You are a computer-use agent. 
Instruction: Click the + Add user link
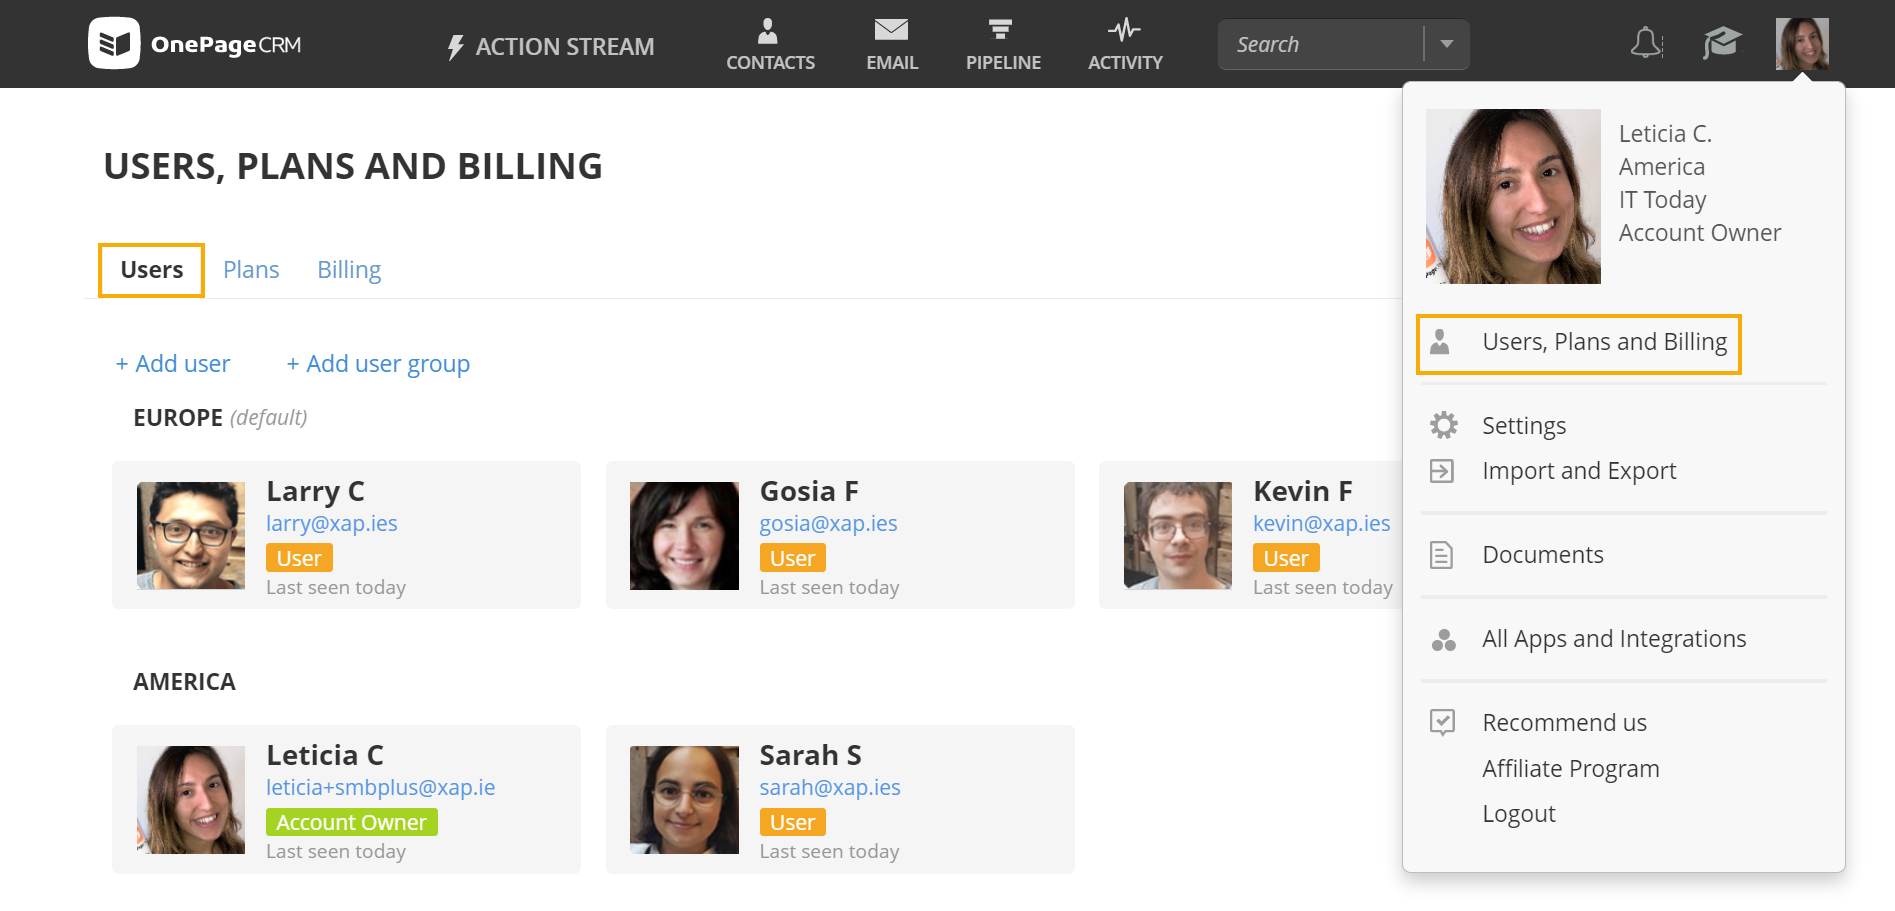coord(173,364)
